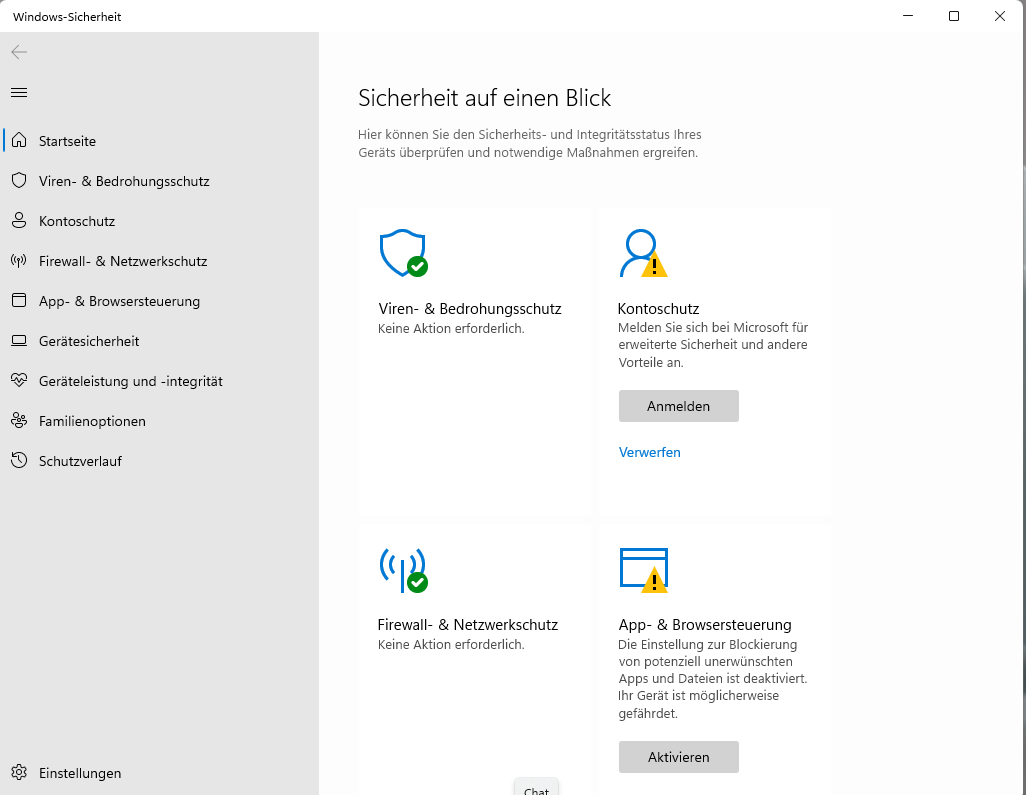Click the Kontoschutz tile icon with warning
This screenshot has height=795, width=1026.
click(x=643, y=254)
